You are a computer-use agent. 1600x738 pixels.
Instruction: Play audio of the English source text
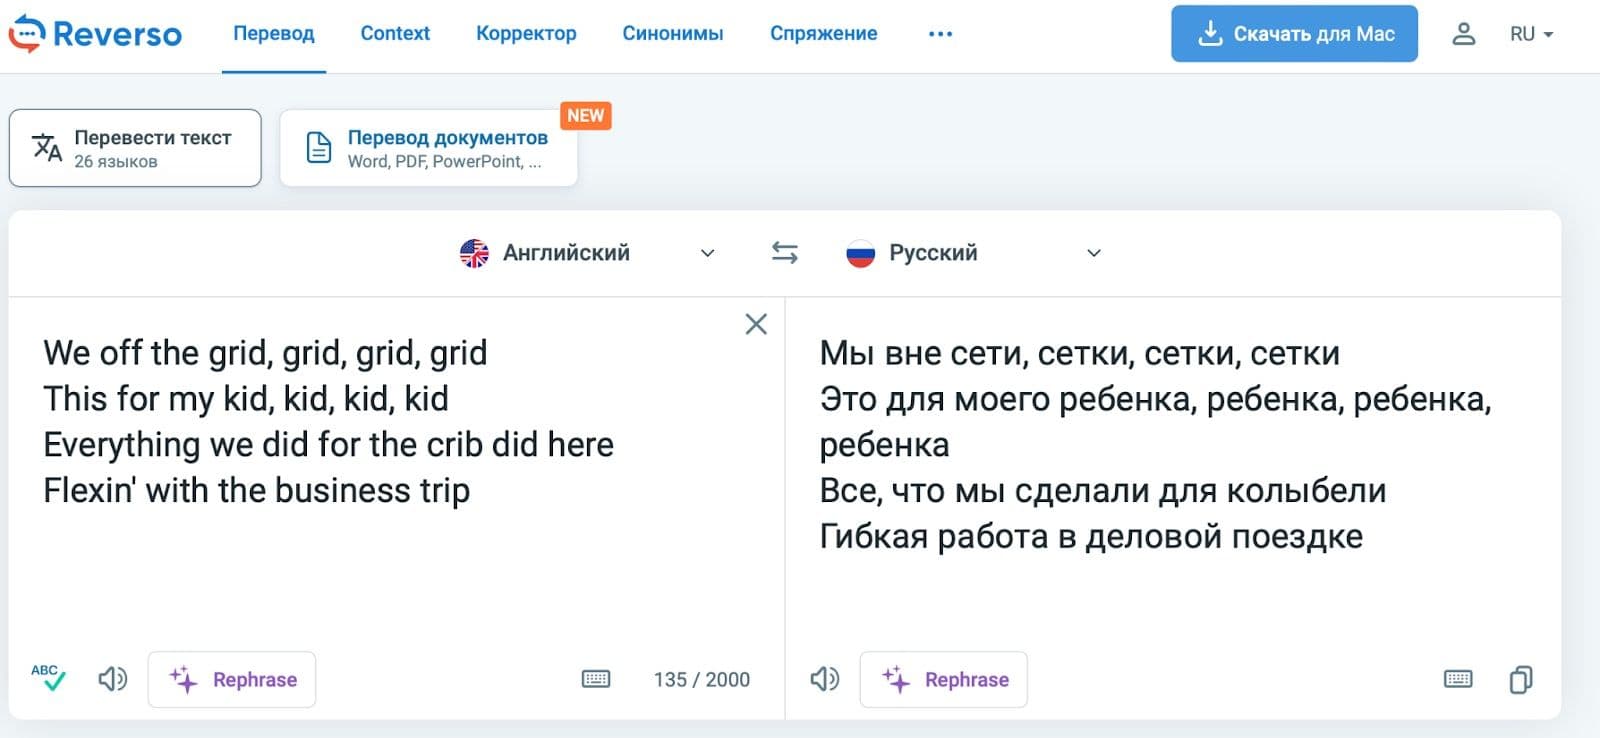tap(112, 680)
